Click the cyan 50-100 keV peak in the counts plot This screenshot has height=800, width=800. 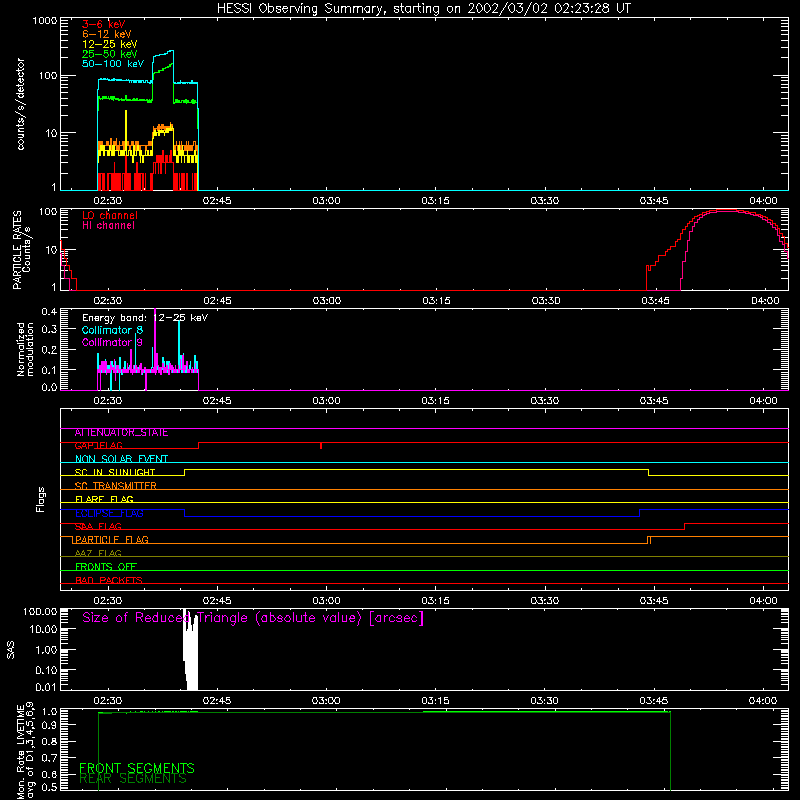point(163,53)
